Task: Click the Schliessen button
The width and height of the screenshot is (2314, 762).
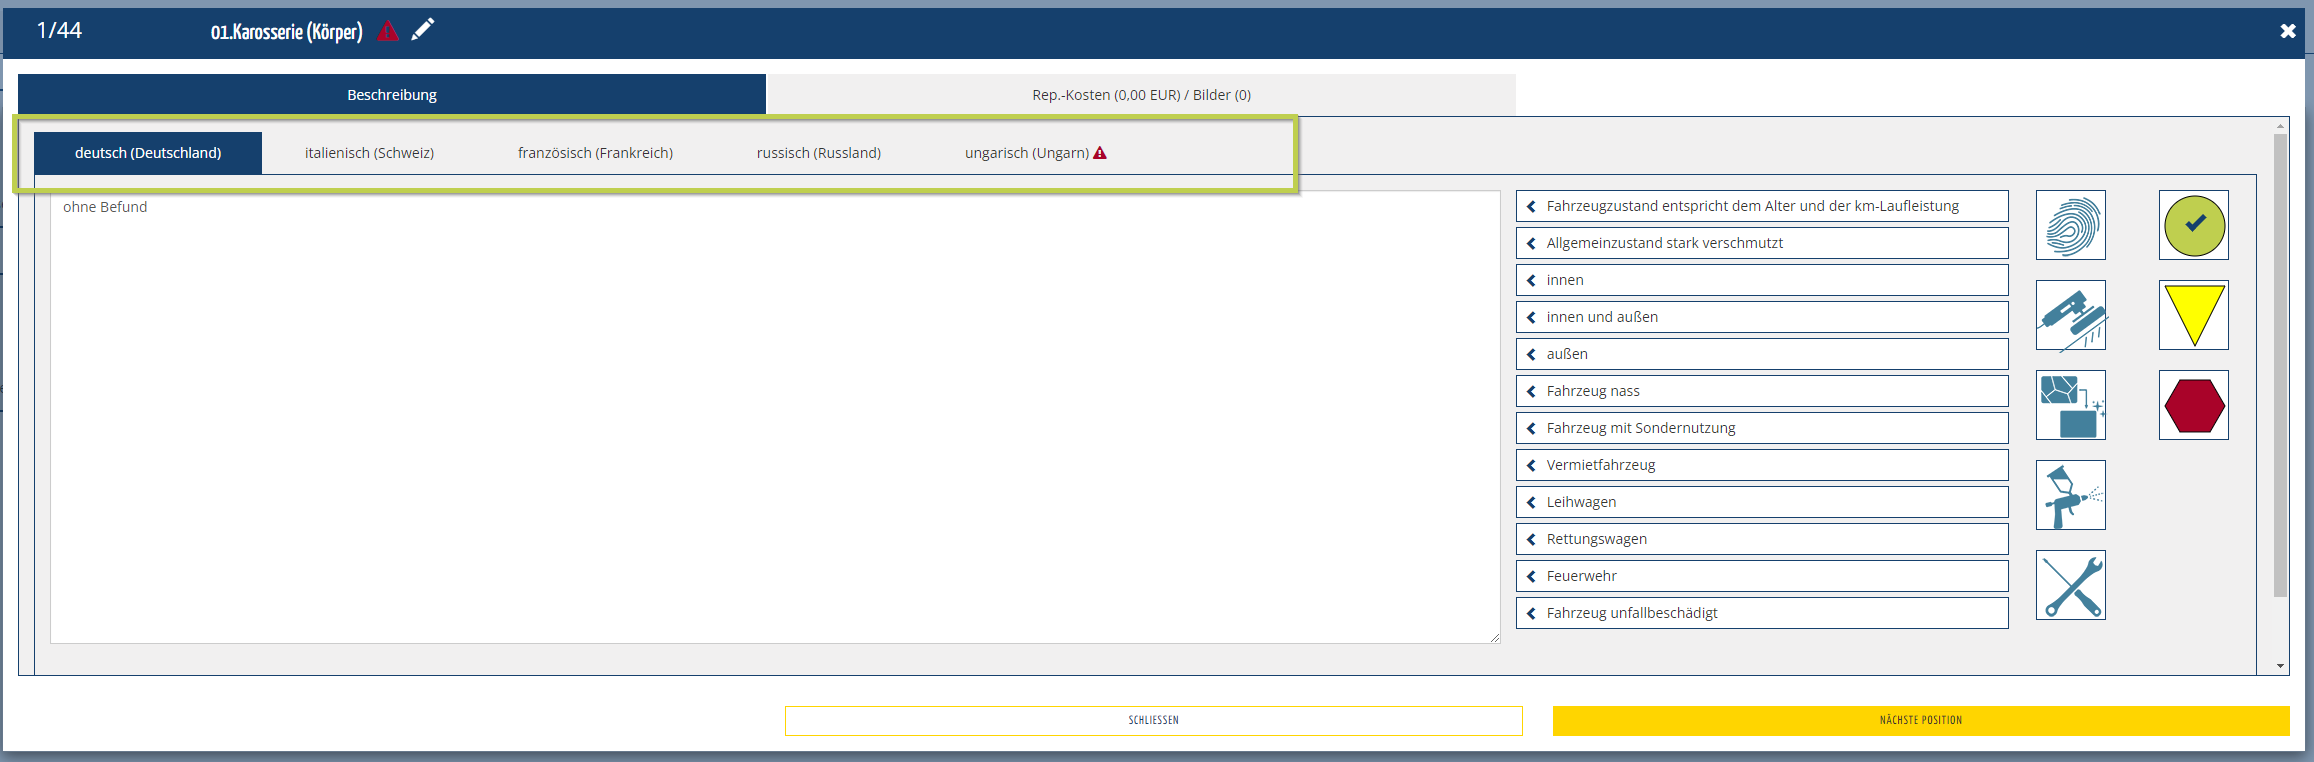Action: point(1153,720)
